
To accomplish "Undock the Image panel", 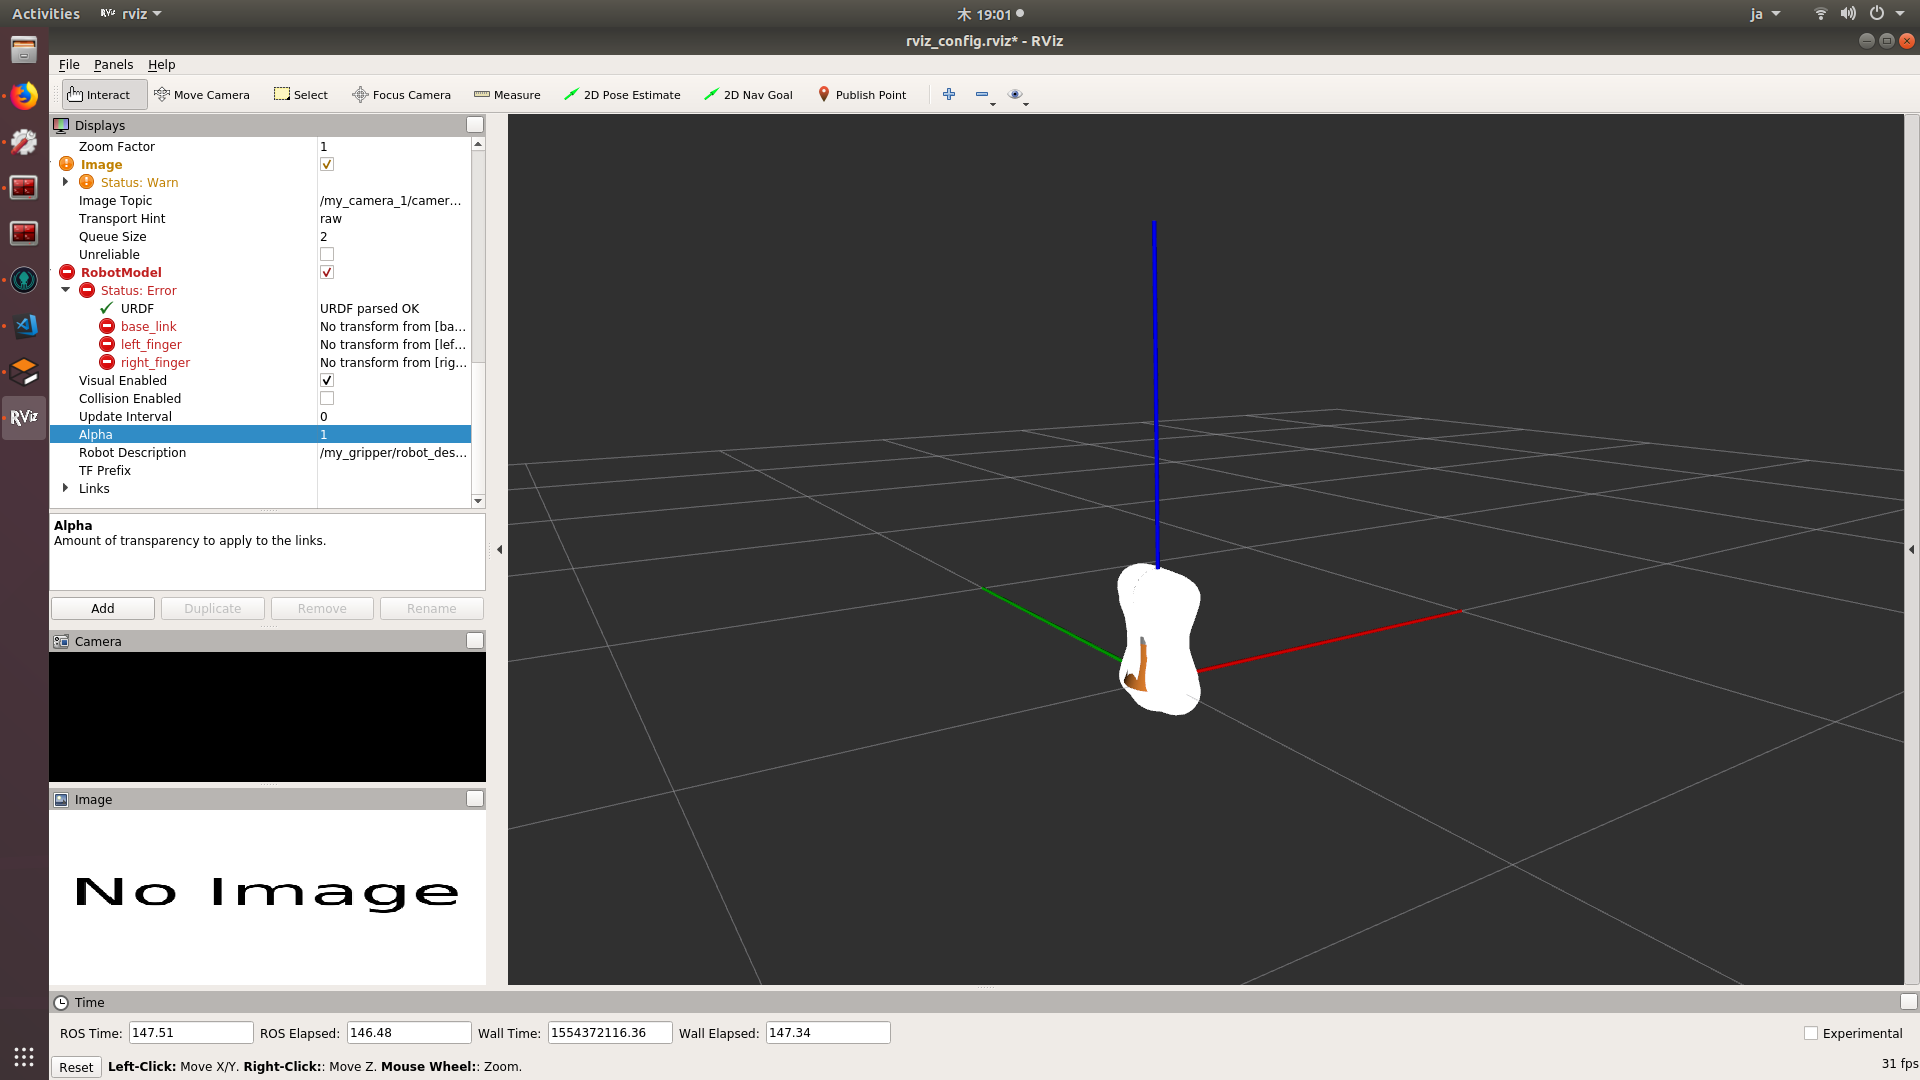I will [475, 799].
